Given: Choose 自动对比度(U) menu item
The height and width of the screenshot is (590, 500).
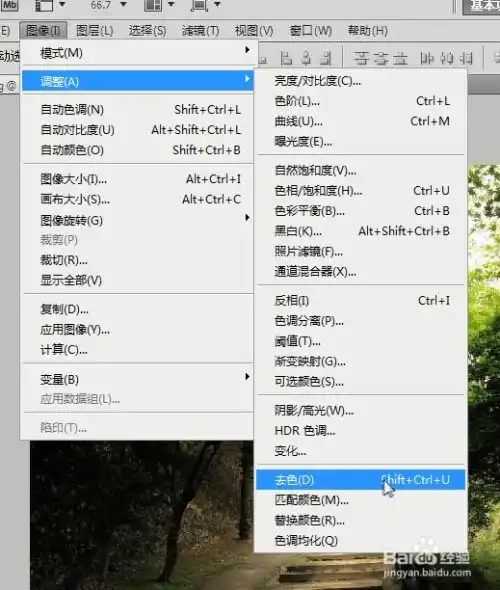Looking at the screenshot, I should click(x=138, y=130).
